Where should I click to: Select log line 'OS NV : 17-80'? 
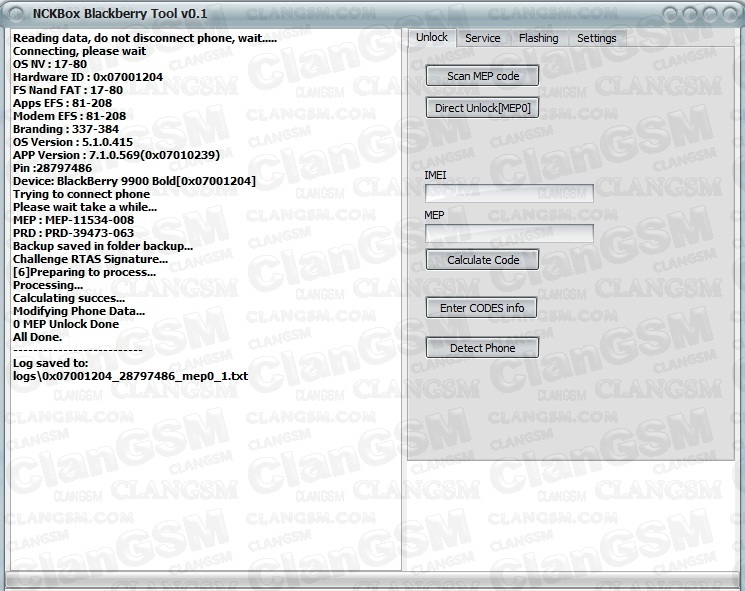[x=50, y=64]
